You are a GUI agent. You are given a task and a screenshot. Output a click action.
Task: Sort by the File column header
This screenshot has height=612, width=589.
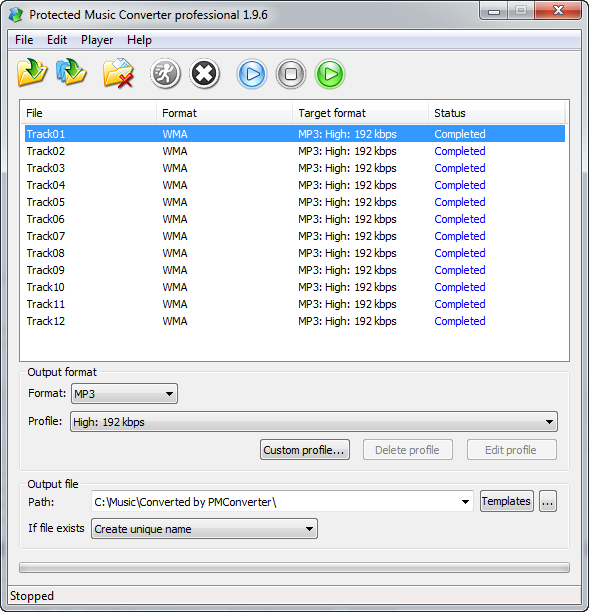pos(88,113)
